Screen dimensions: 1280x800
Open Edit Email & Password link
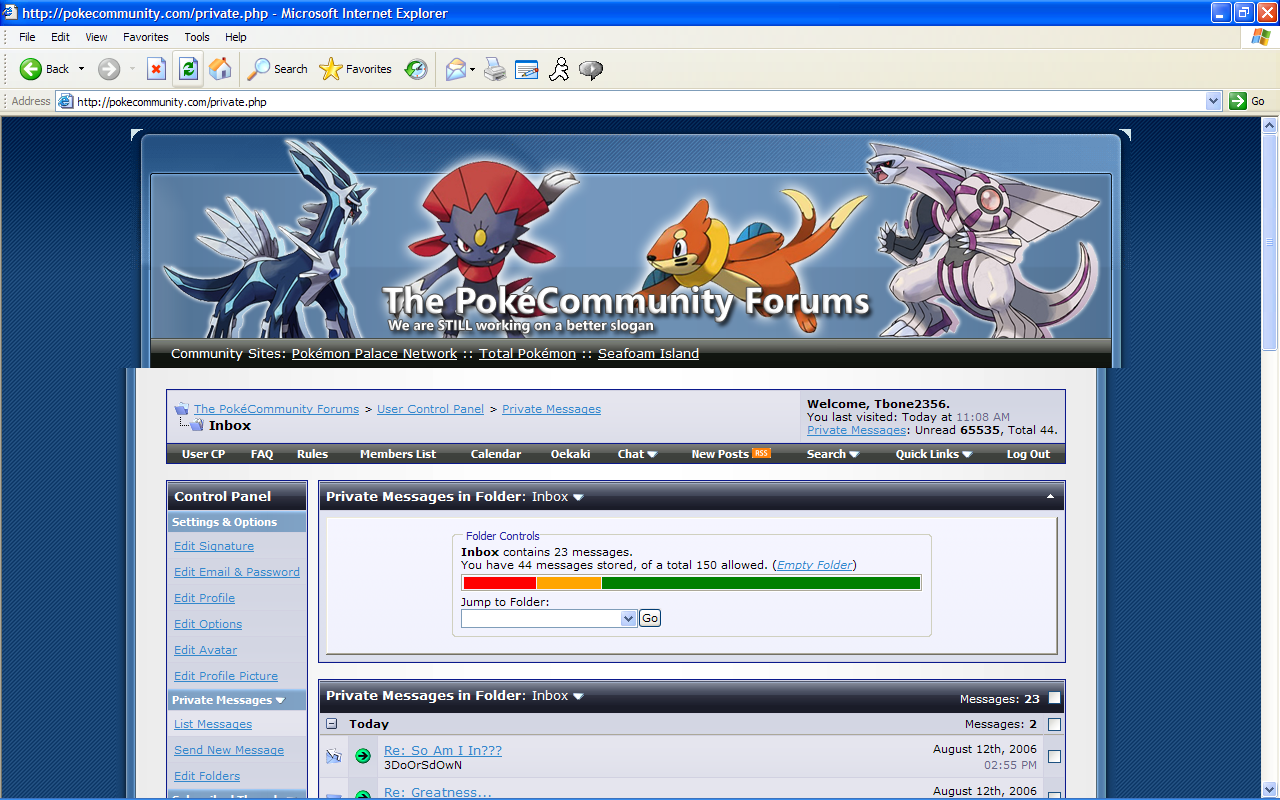coord(237,572)
